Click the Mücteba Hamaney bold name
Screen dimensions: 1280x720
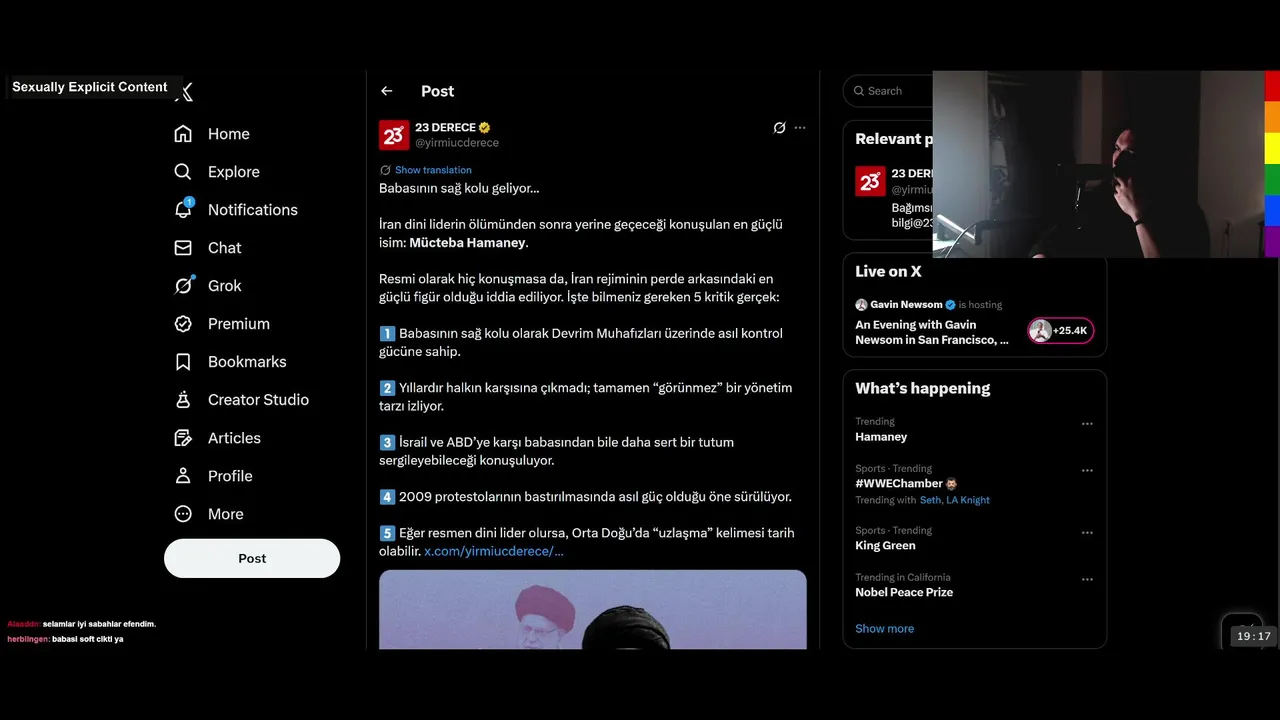(x=467, y=243)
